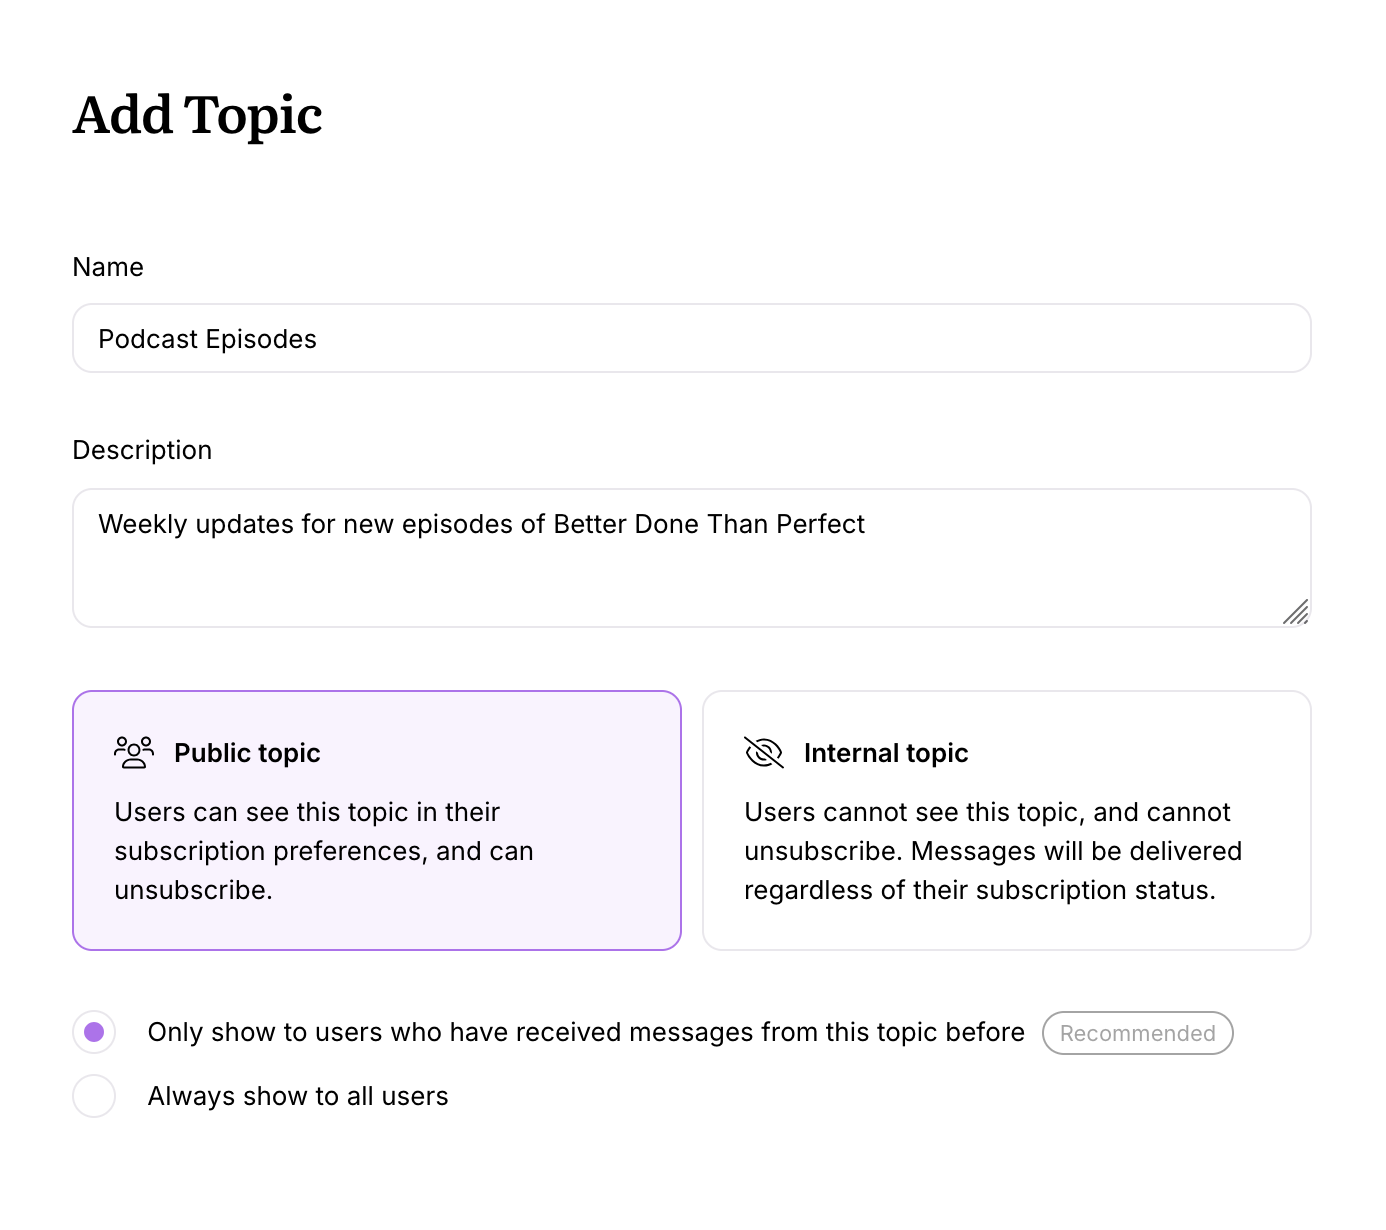Click the hidden-eye icon on Internal topic card

[x=762, y=752]
